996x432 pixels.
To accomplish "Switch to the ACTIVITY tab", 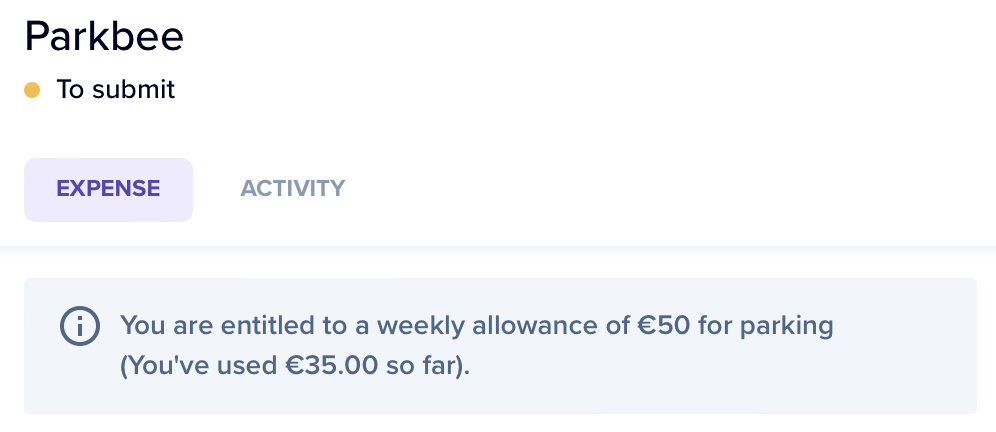I will (293, 189).
